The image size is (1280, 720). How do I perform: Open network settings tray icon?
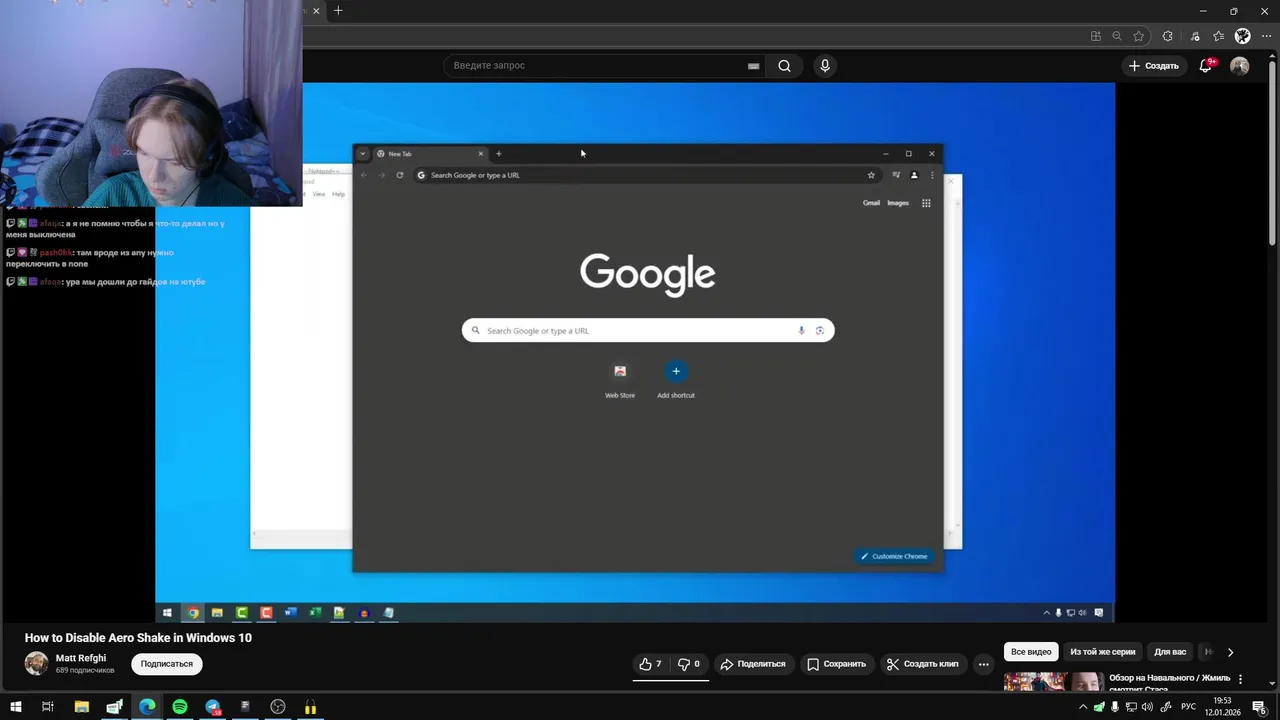click(x=1131, y=707)
